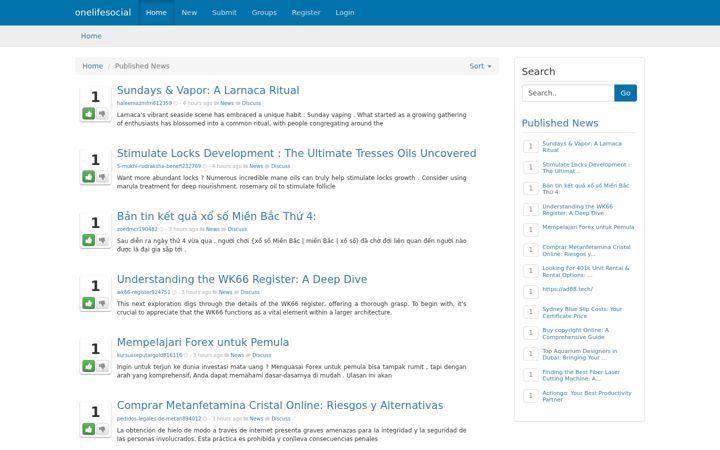Open the Sort dropdown
720x450 pixels.
pos(480,66)
